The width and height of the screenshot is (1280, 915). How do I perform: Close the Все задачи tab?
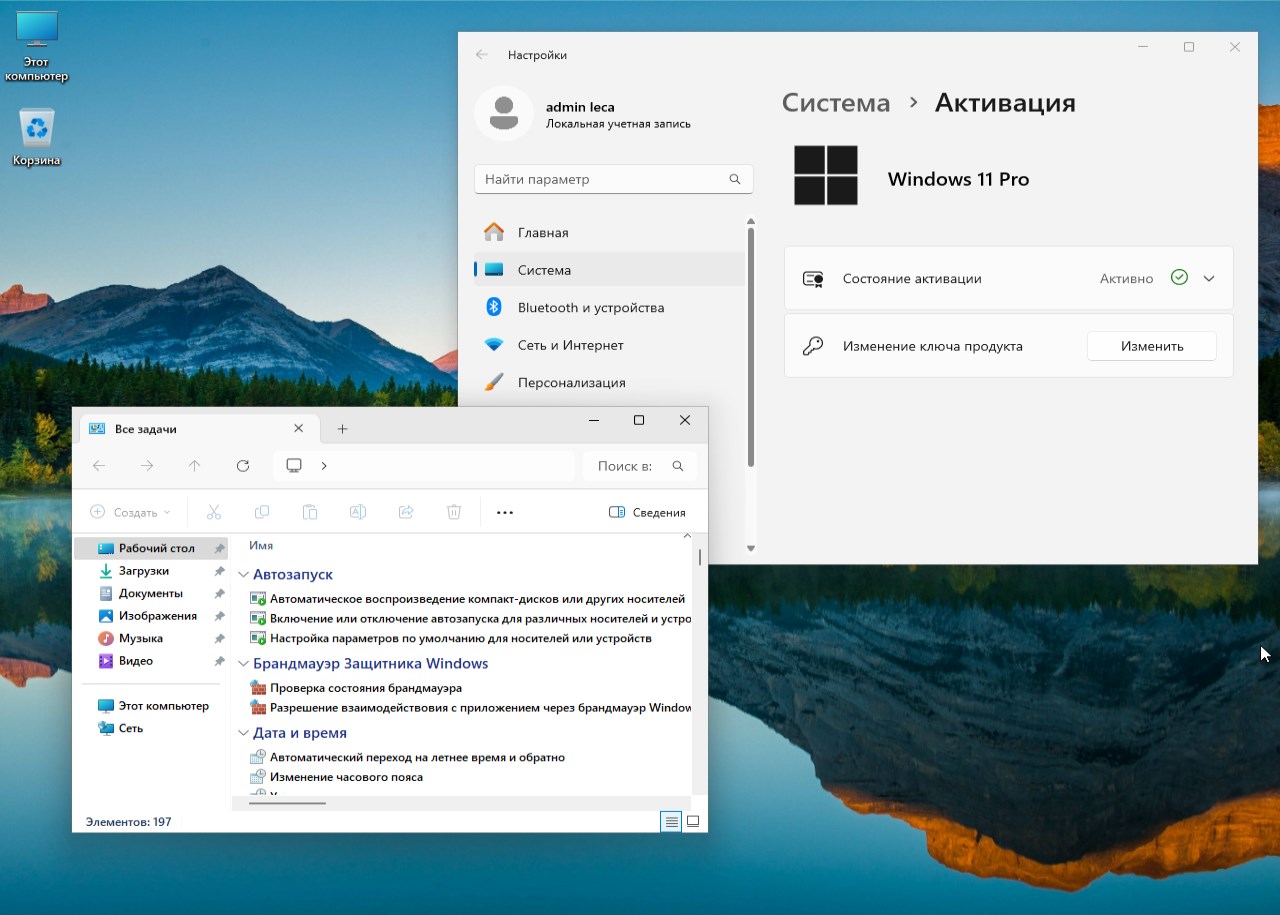point(298,428)
